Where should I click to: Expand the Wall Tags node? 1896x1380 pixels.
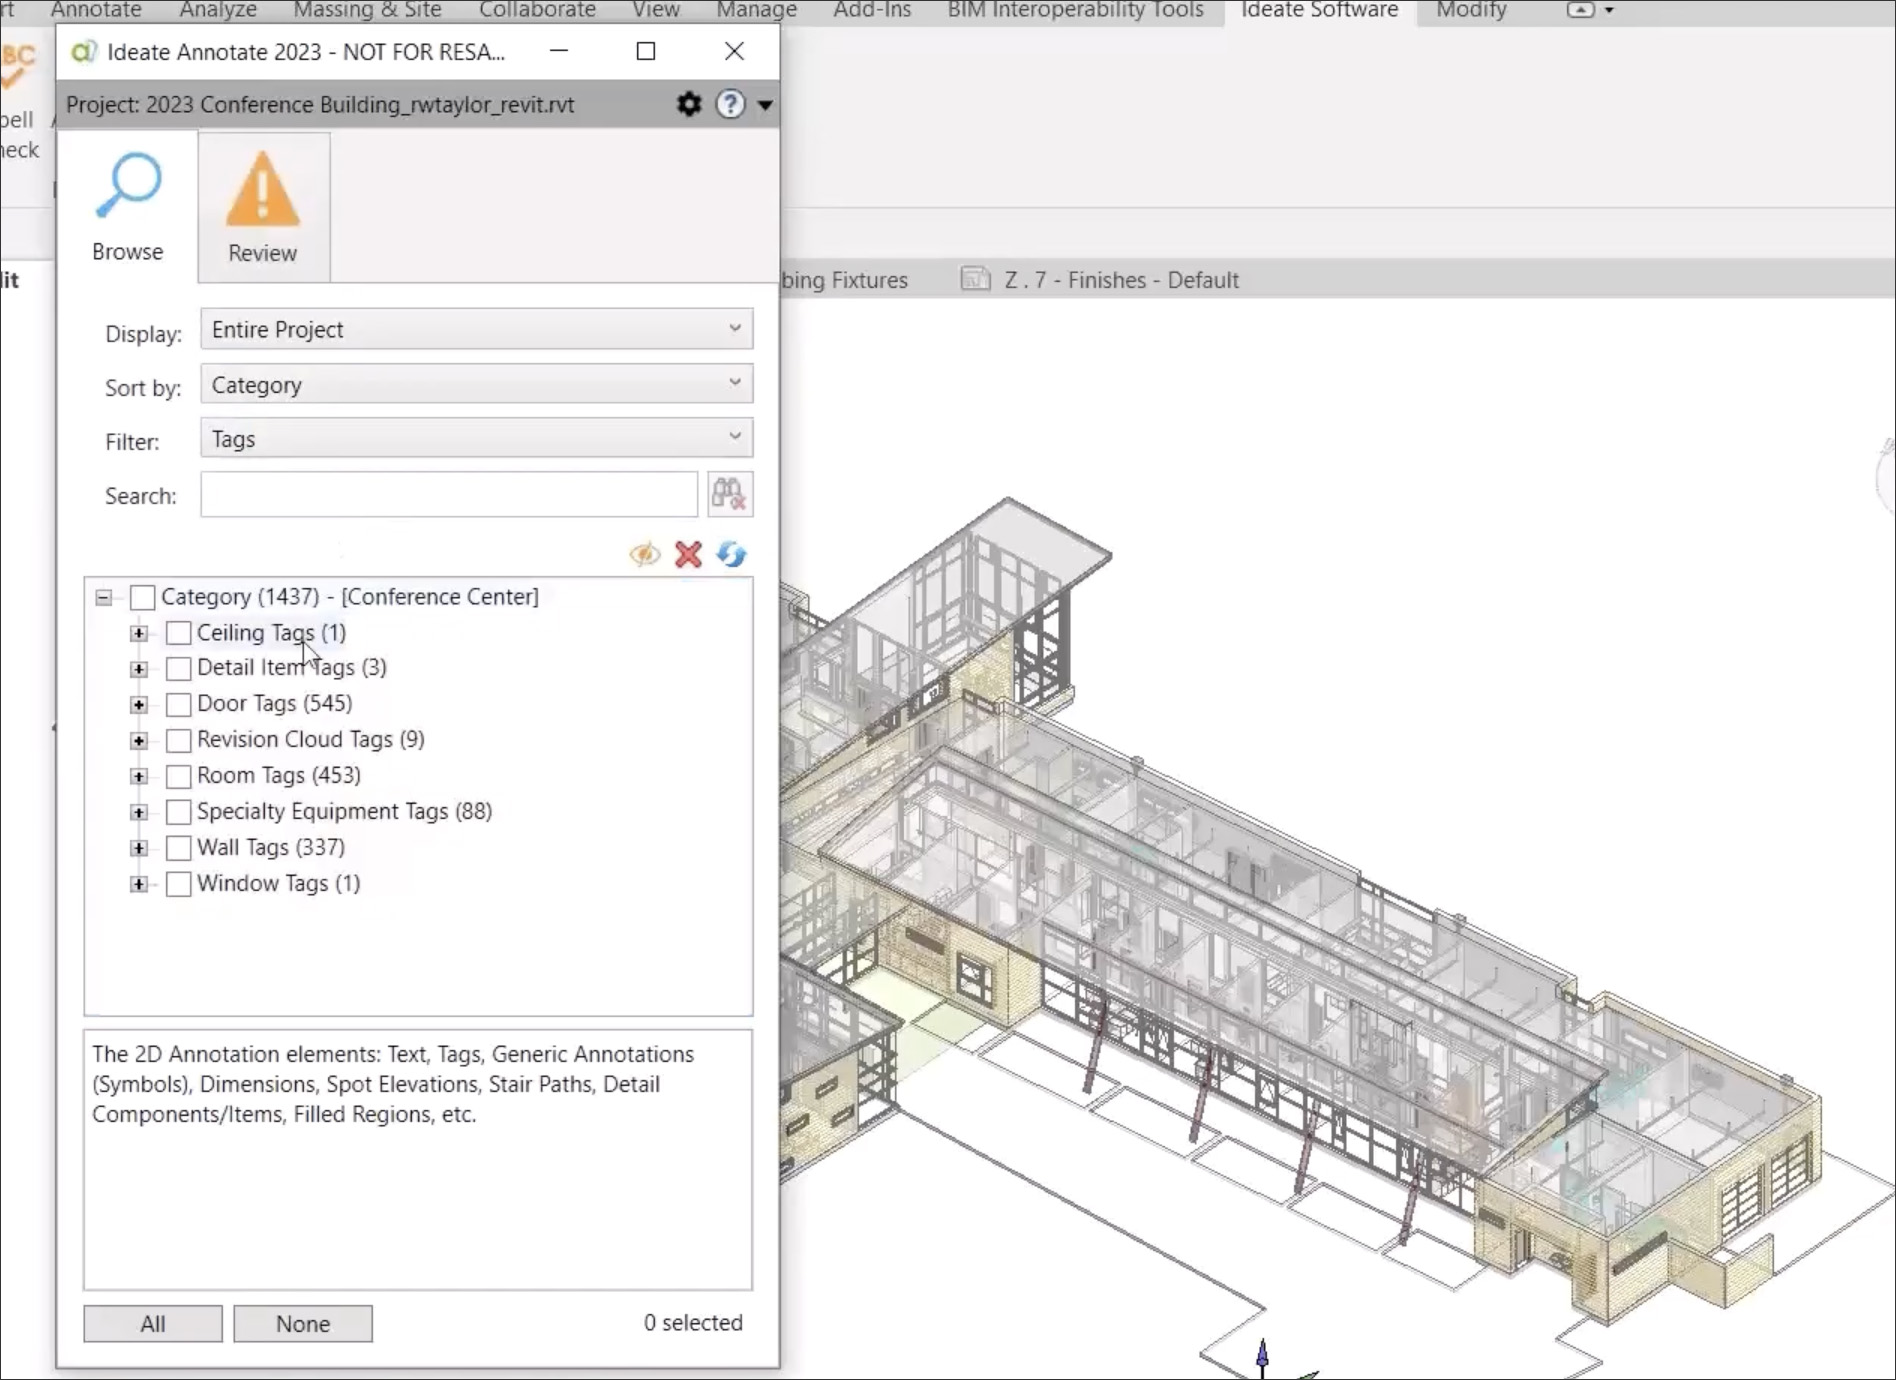click(x=139, y=849)
